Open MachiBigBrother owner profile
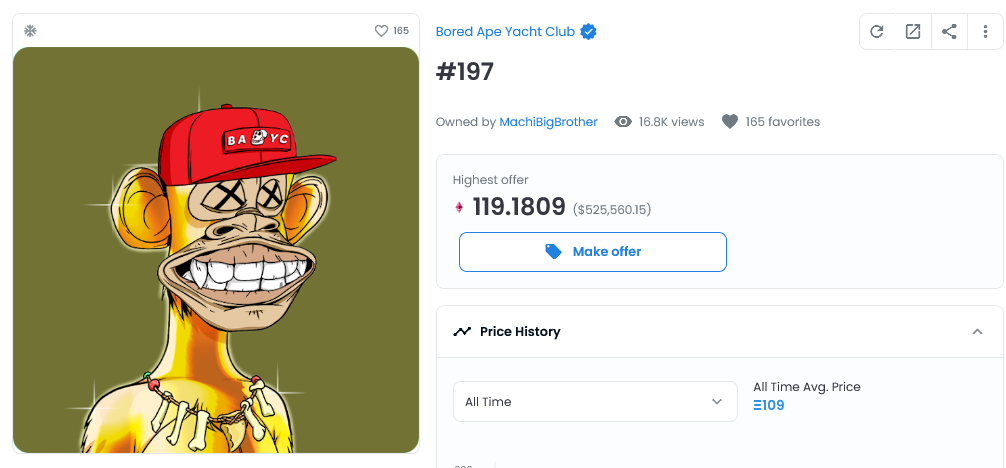Image resolution: width=1006 pixels, height=468 pixels. point(549,121)
